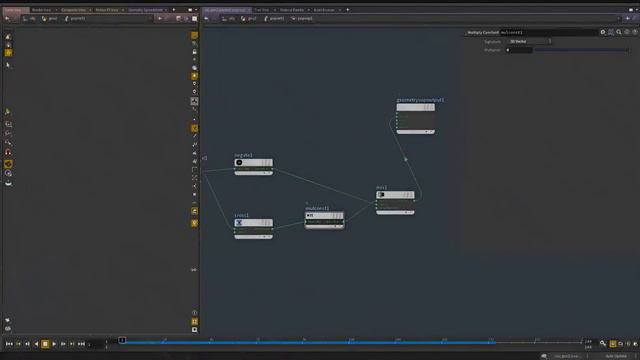Toggle the lock icon in viewport right toolbar

tap(195, 52)
